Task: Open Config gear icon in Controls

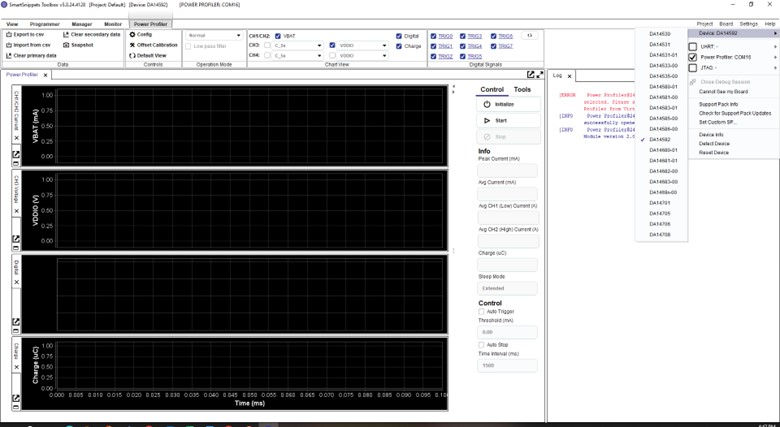Action: (x=132, y=34)
